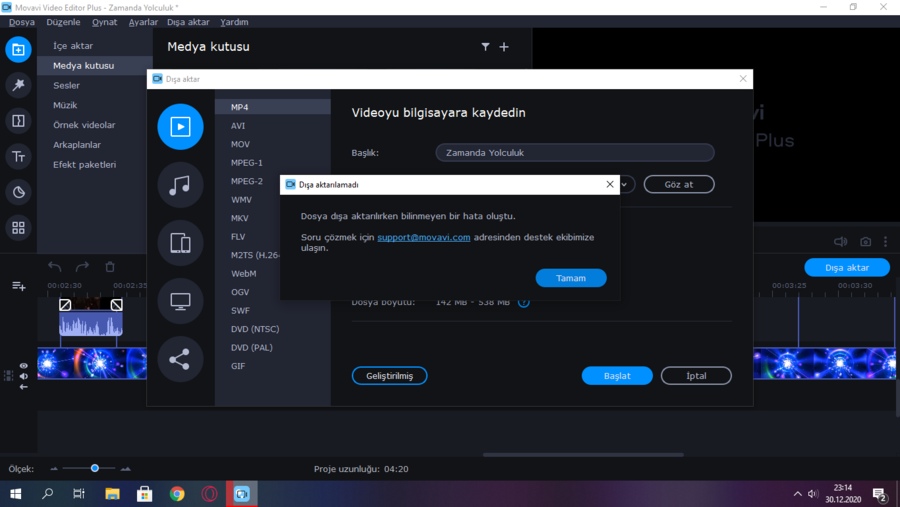Open the stickers clock sidebar icon
900x507 pixels.
(x=18, y=192)
